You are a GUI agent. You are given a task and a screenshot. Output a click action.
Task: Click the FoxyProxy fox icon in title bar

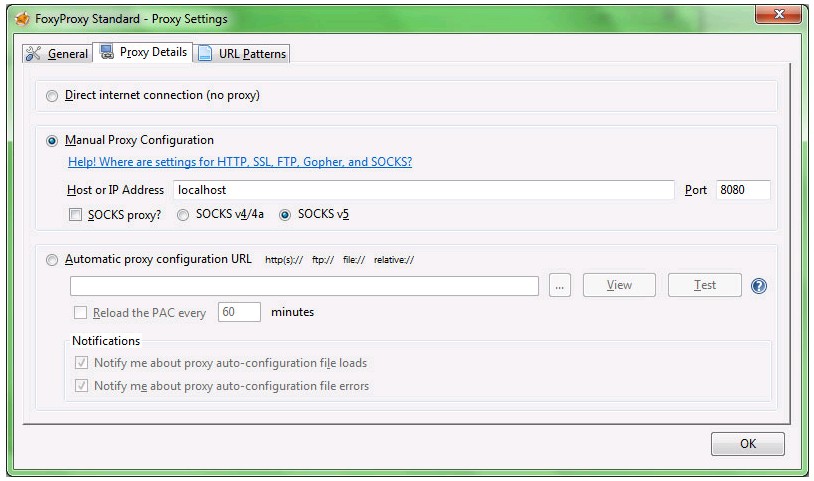tap(23, 19)
